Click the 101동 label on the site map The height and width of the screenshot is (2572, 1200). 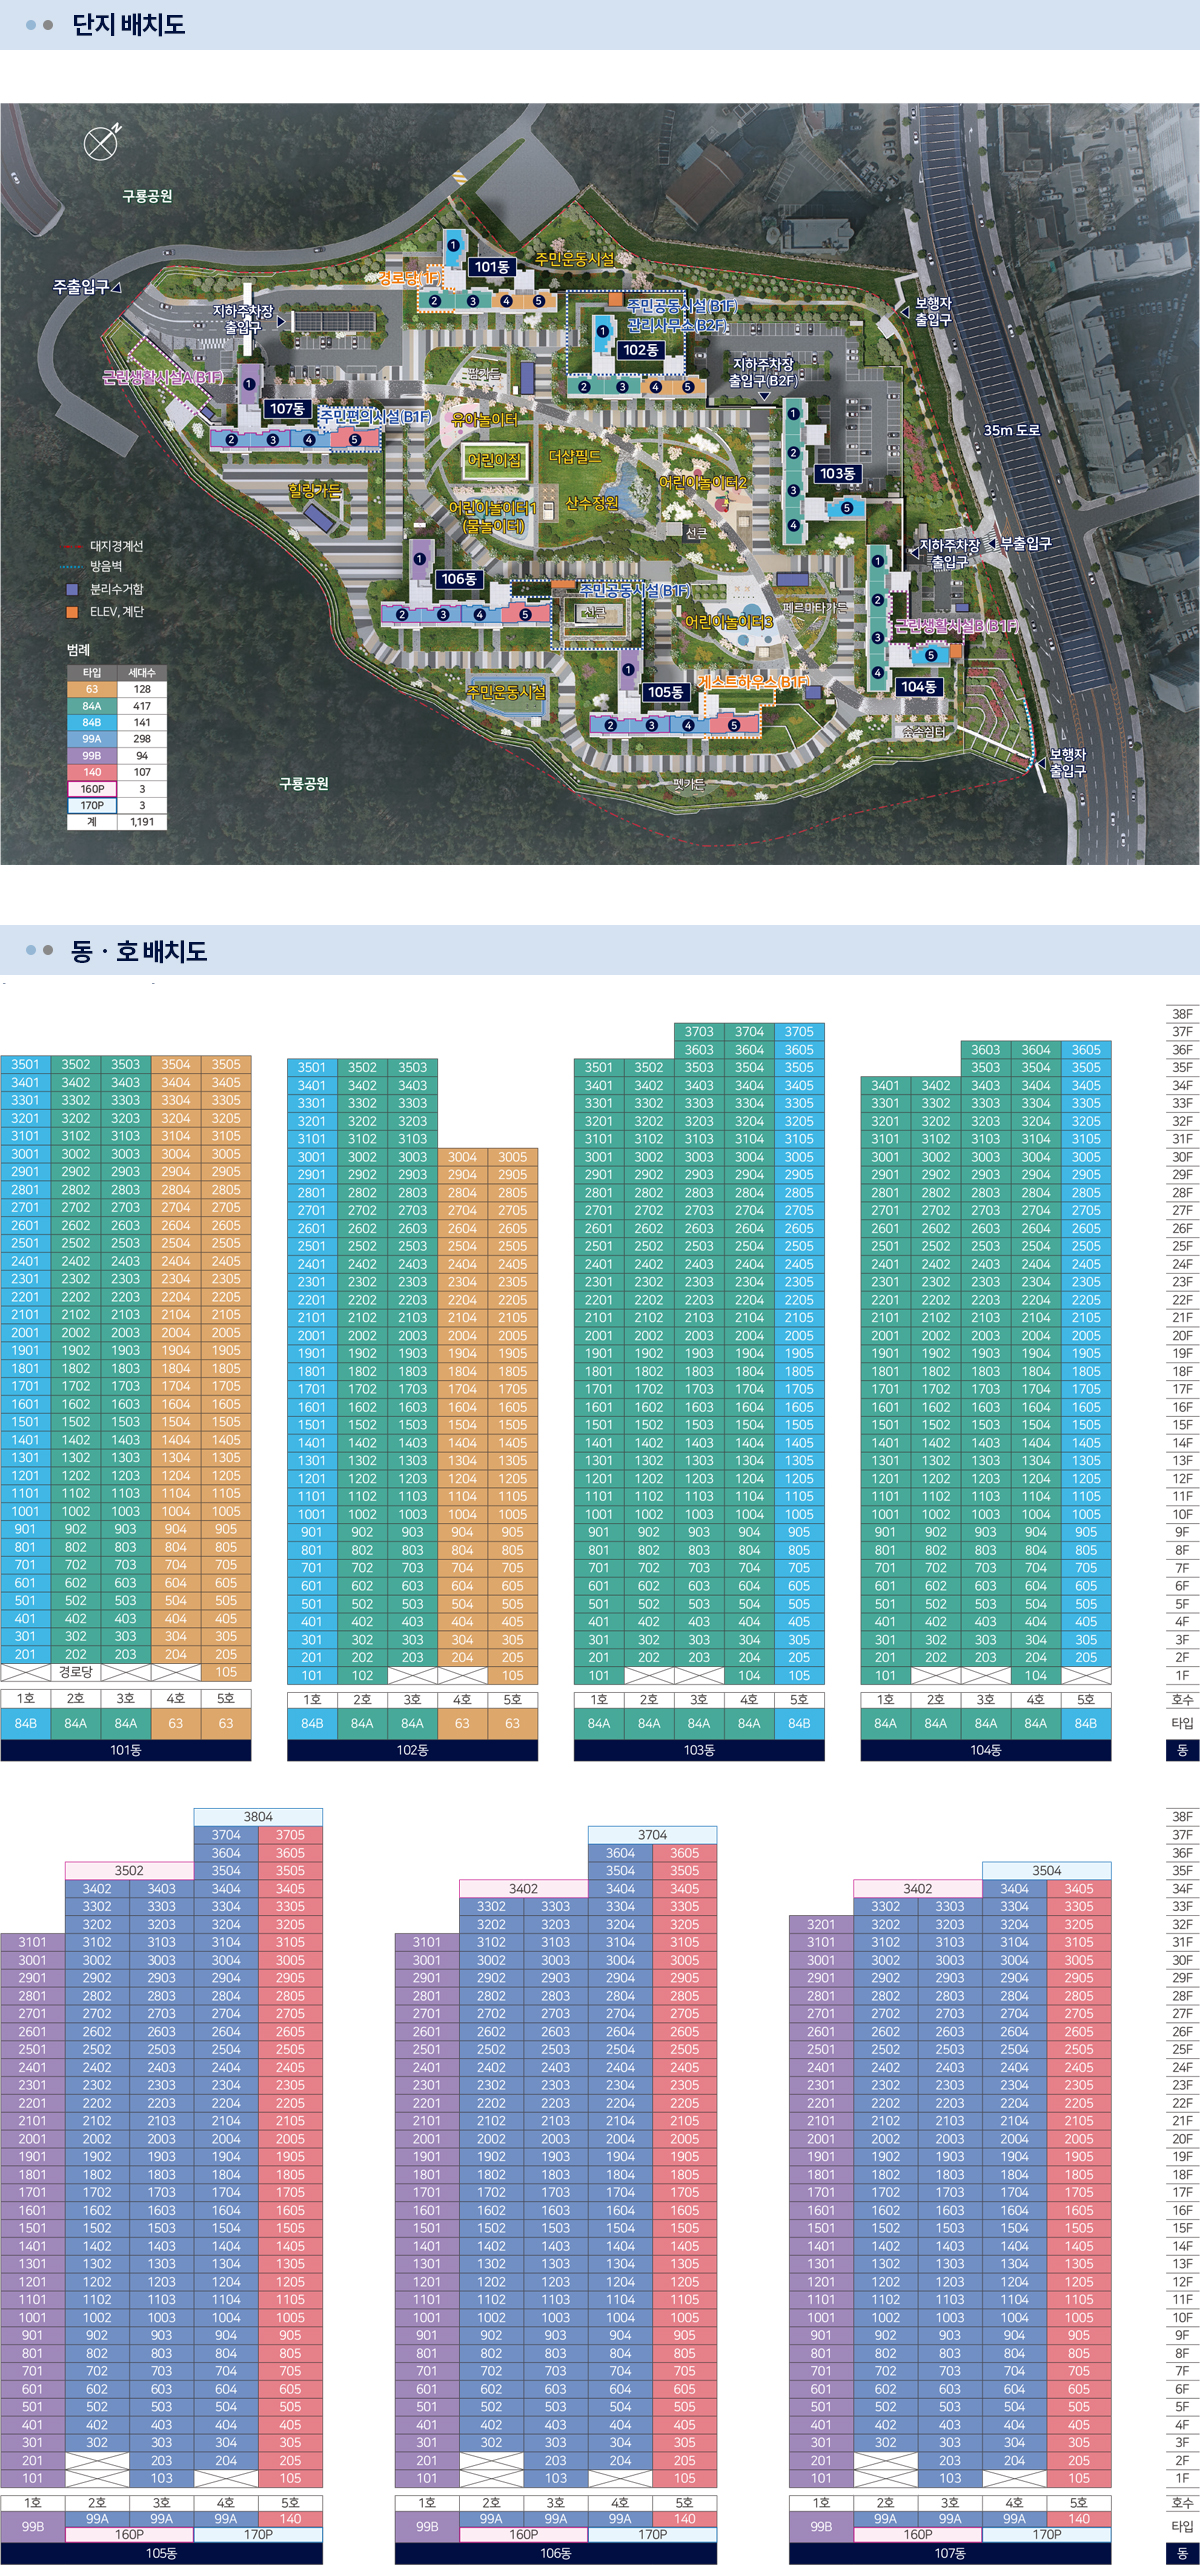492,267
